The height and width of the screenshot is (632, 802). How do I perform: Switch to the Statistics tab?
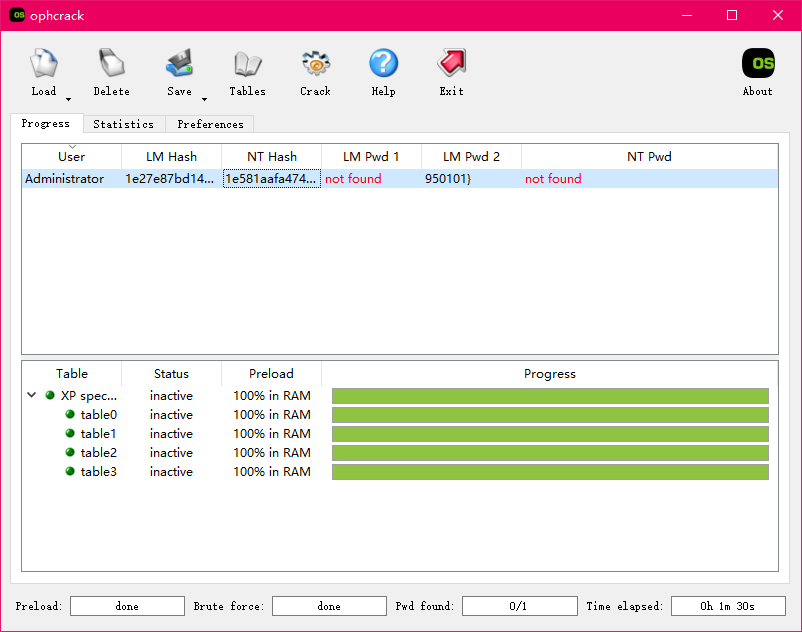(x=123, y=124)
